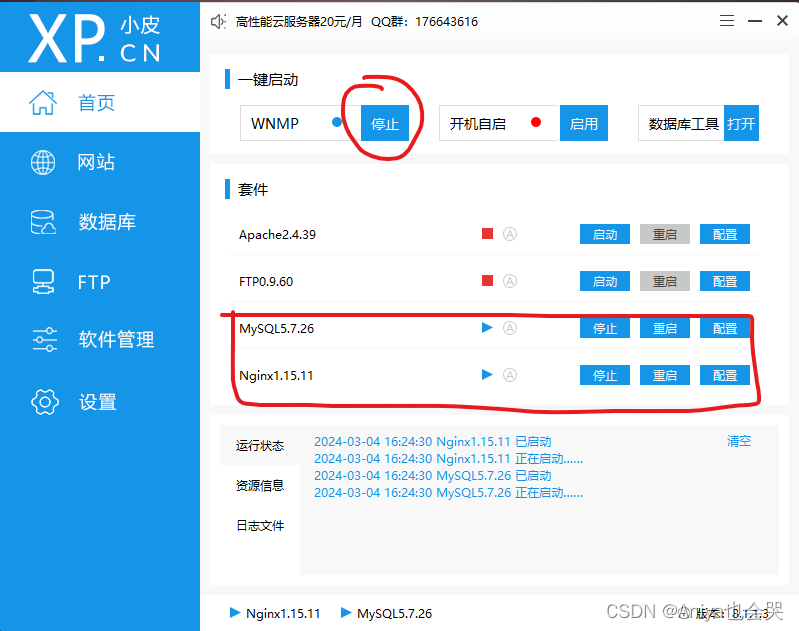Toggle auto-start A icon for MySQL5.7.26
The height and width of the screenshot is (631, 799).
click(510, 328)
